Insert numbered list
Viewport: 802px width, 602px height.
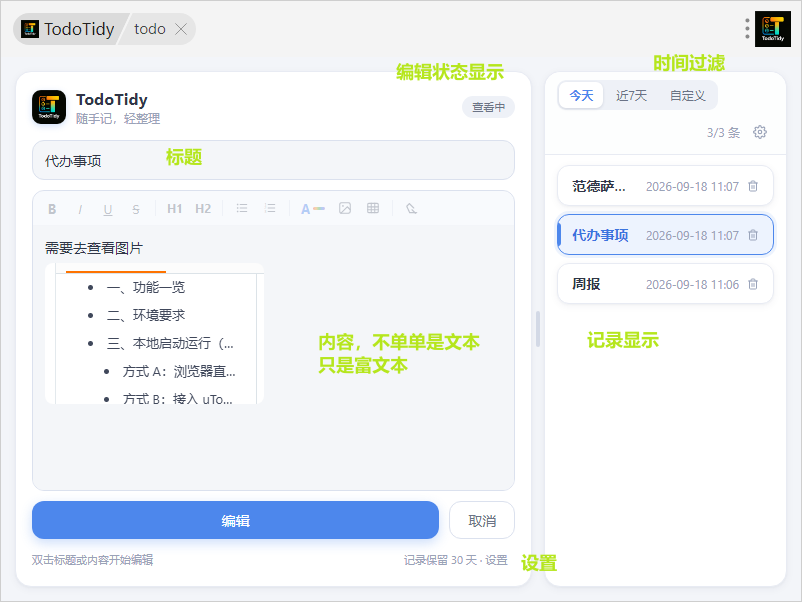tap(270, 208)
